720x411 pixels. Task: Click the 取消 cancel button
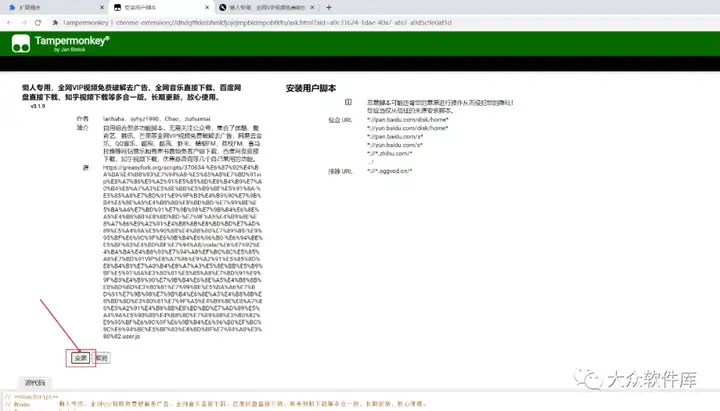(101, 358)
